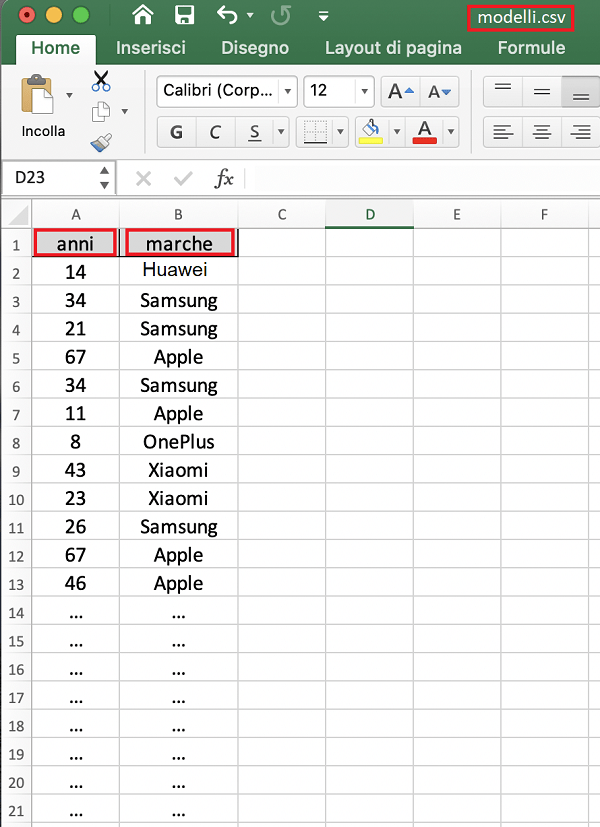This screenshot has width=600, height=827.
Task: Select the cell containing 26
Action: click(75, 526)
